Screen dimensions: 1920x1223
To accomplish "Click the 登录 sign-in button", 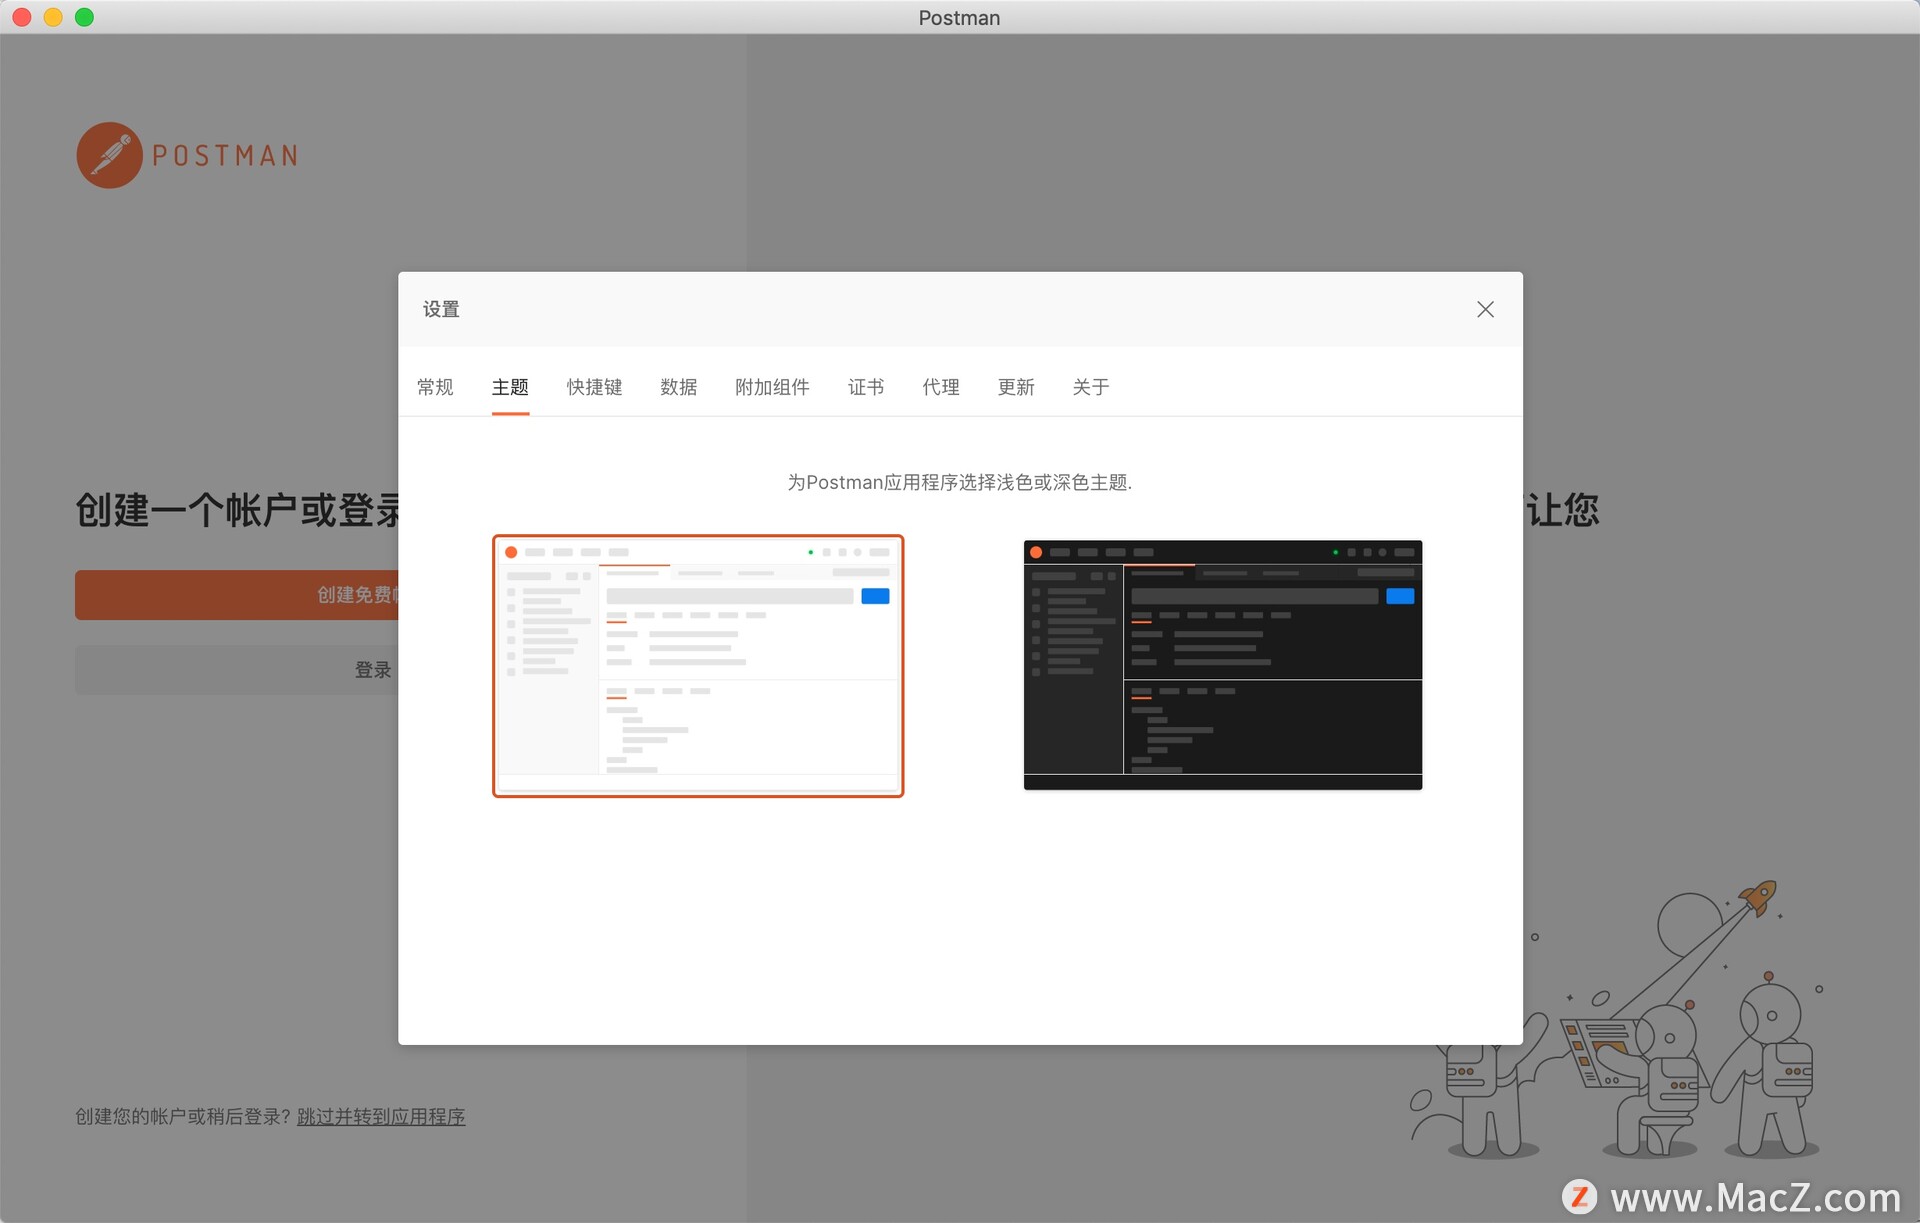I will [237, 670].
